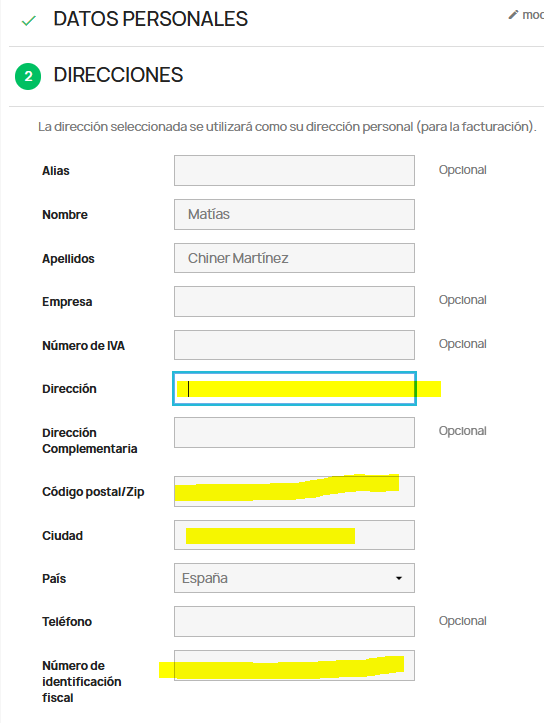The height and width of the screenshot is (723, 544).
Task: Select the España country combo box
Action: coord(294,578)
